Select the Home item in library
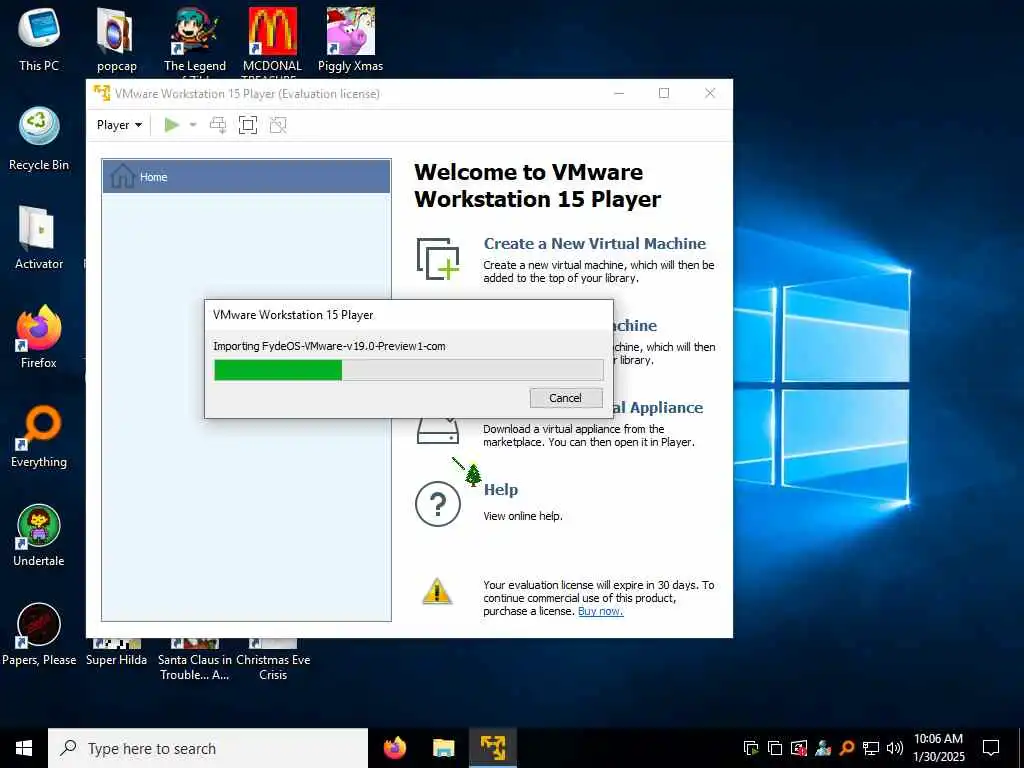 (x=247, y=176)
